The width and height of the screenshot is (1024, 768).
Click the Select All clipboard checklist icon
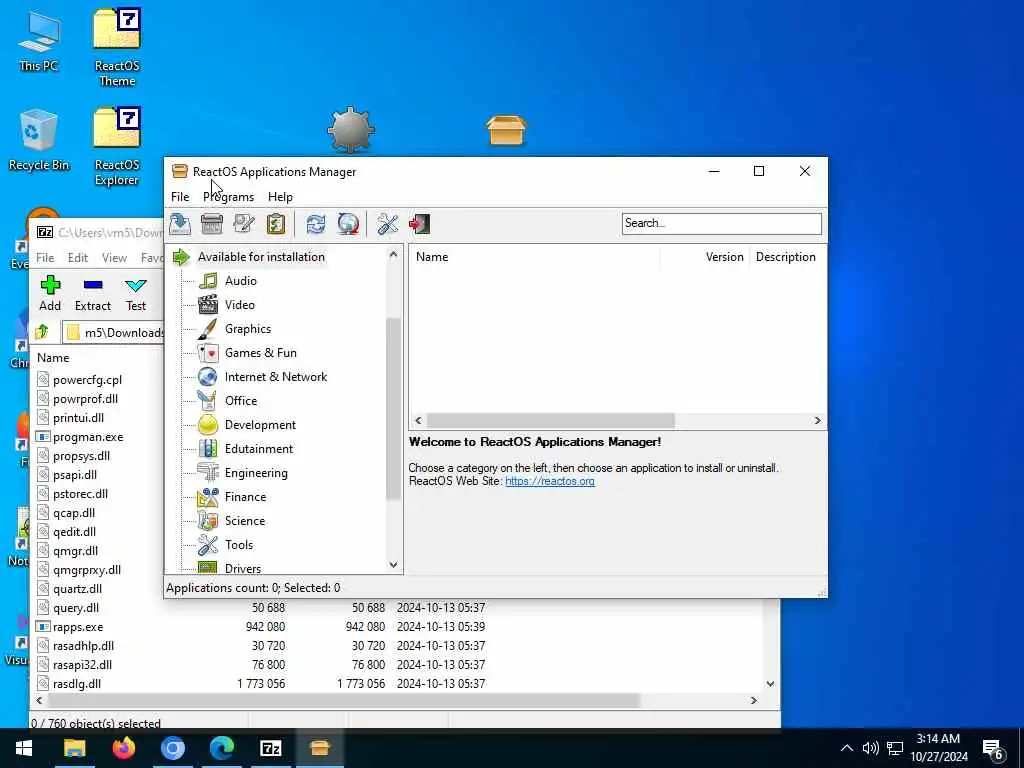(276, 224)
